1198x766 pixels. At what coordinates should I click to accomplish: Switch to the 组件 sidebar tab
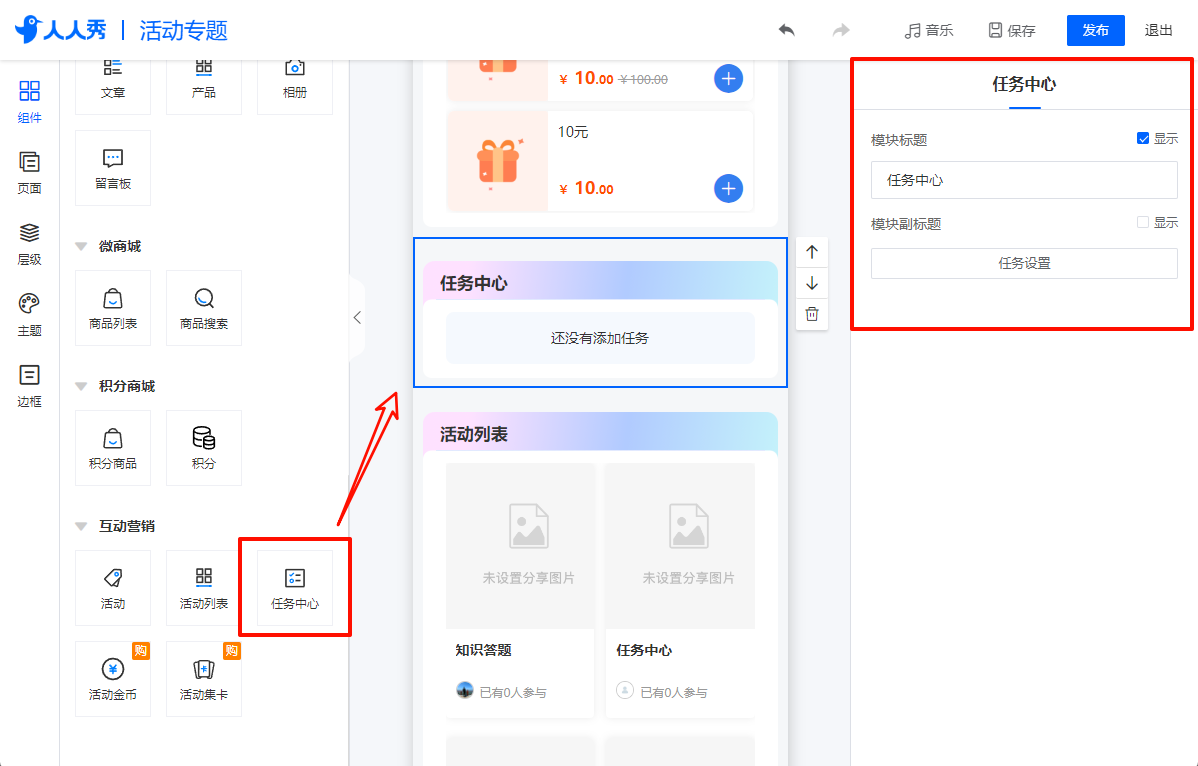point(29,102)
